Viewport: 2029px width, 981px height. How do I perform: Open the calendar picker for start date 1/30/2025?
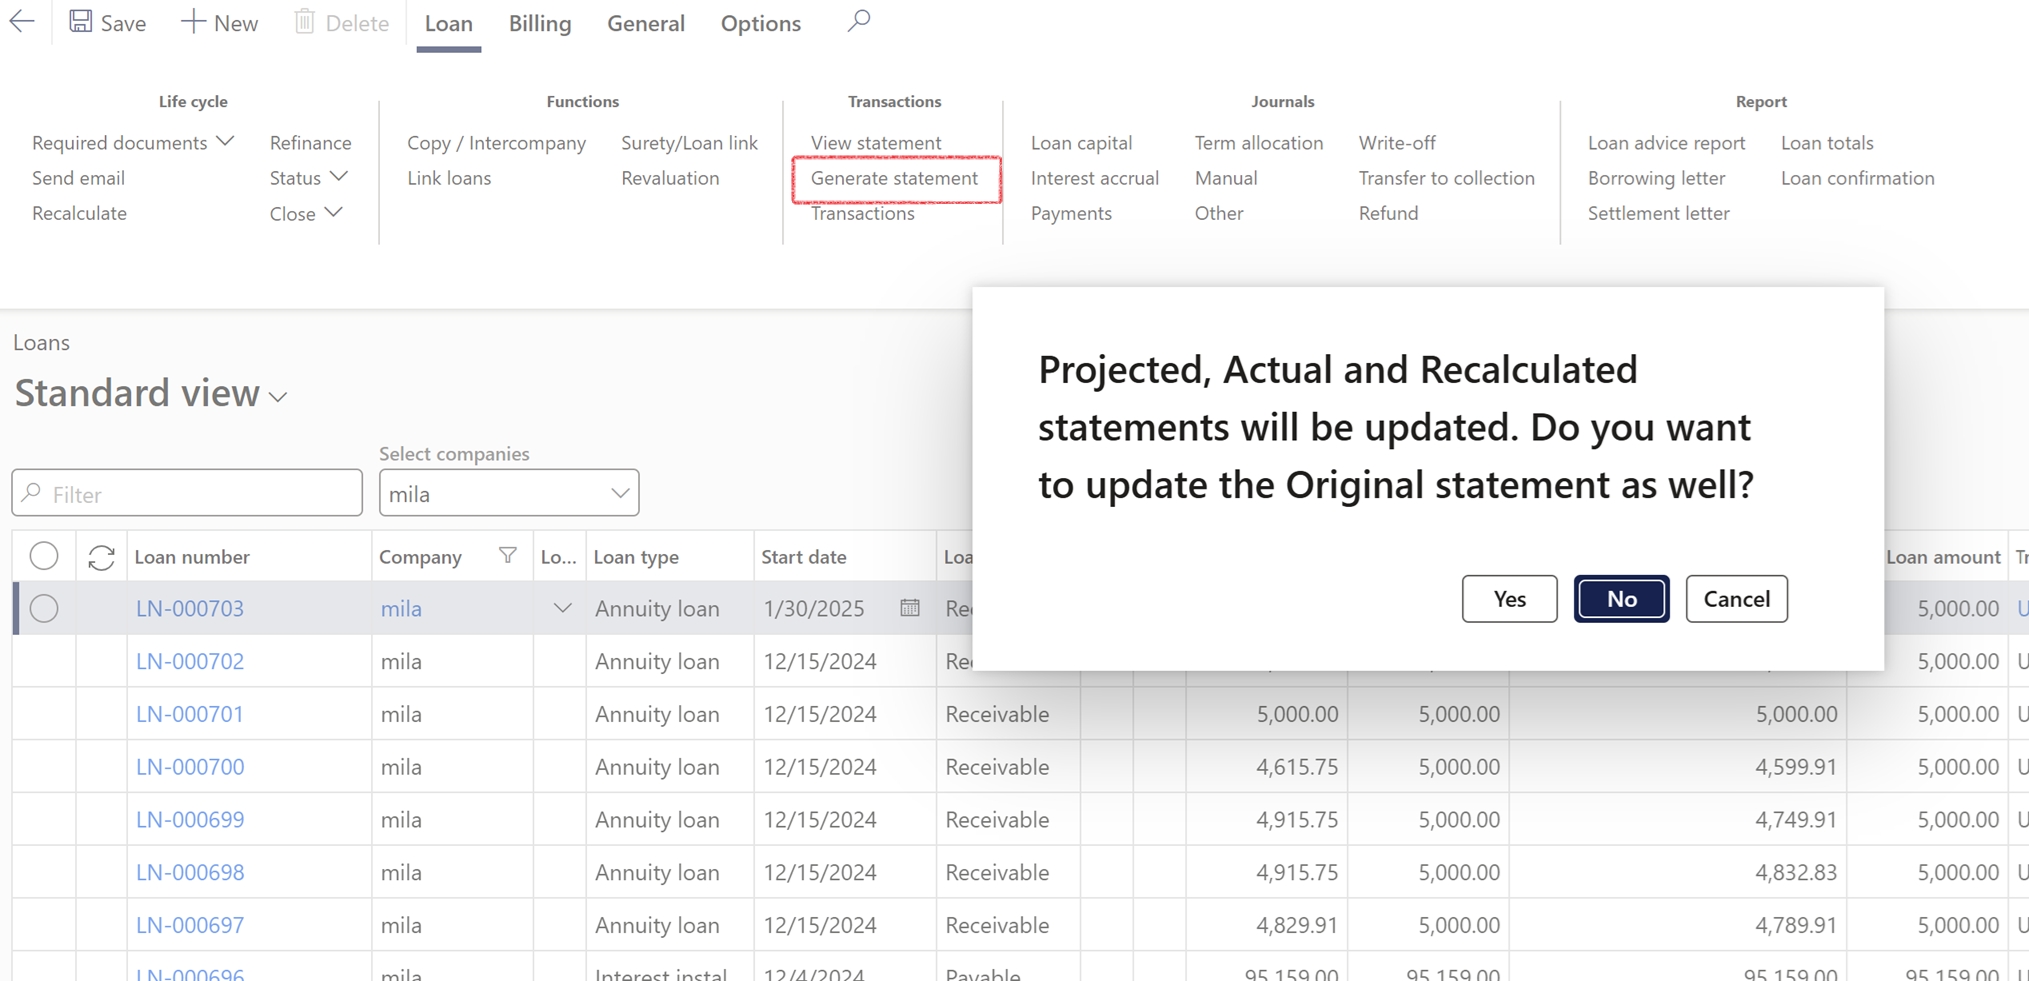click(909, 608)
